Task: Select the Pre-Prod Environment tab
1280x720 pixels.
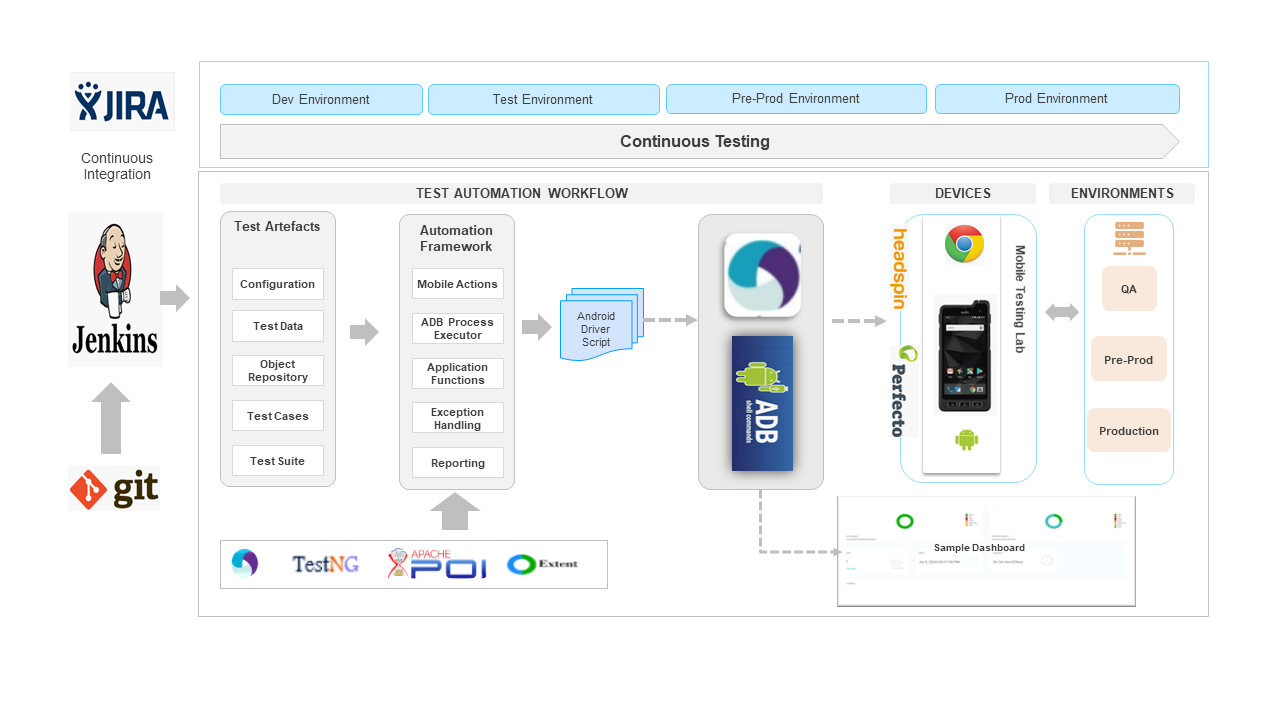Action: (795, 99)
